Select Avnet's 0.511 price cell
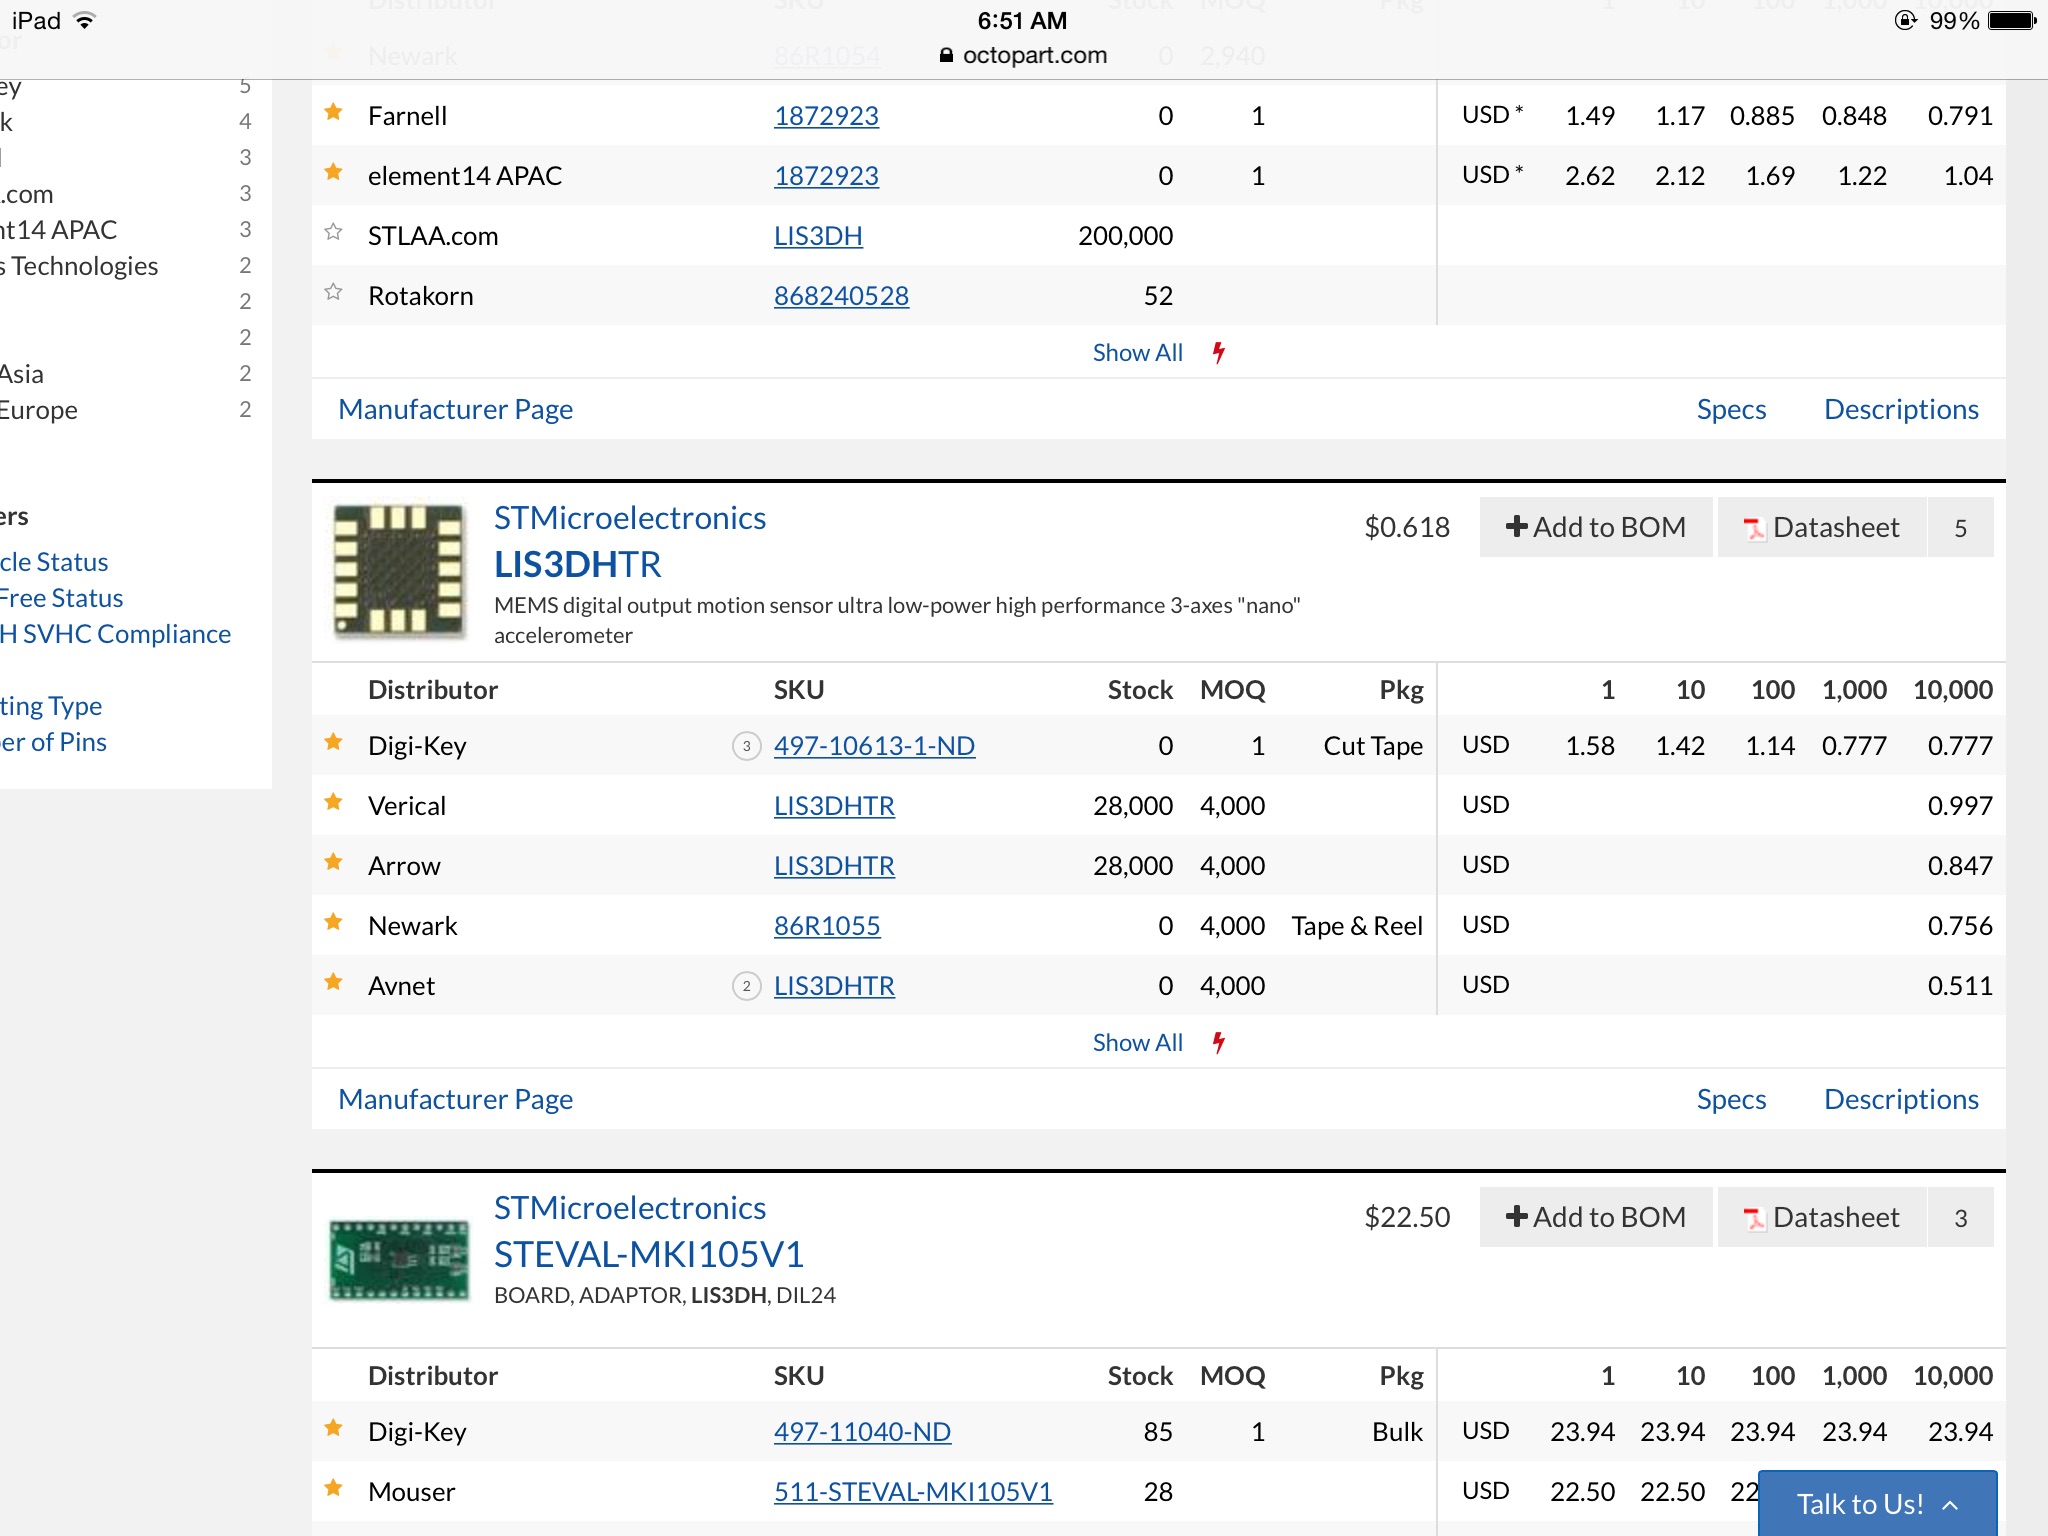Screen dimensions: 2048x1536 1960,986
